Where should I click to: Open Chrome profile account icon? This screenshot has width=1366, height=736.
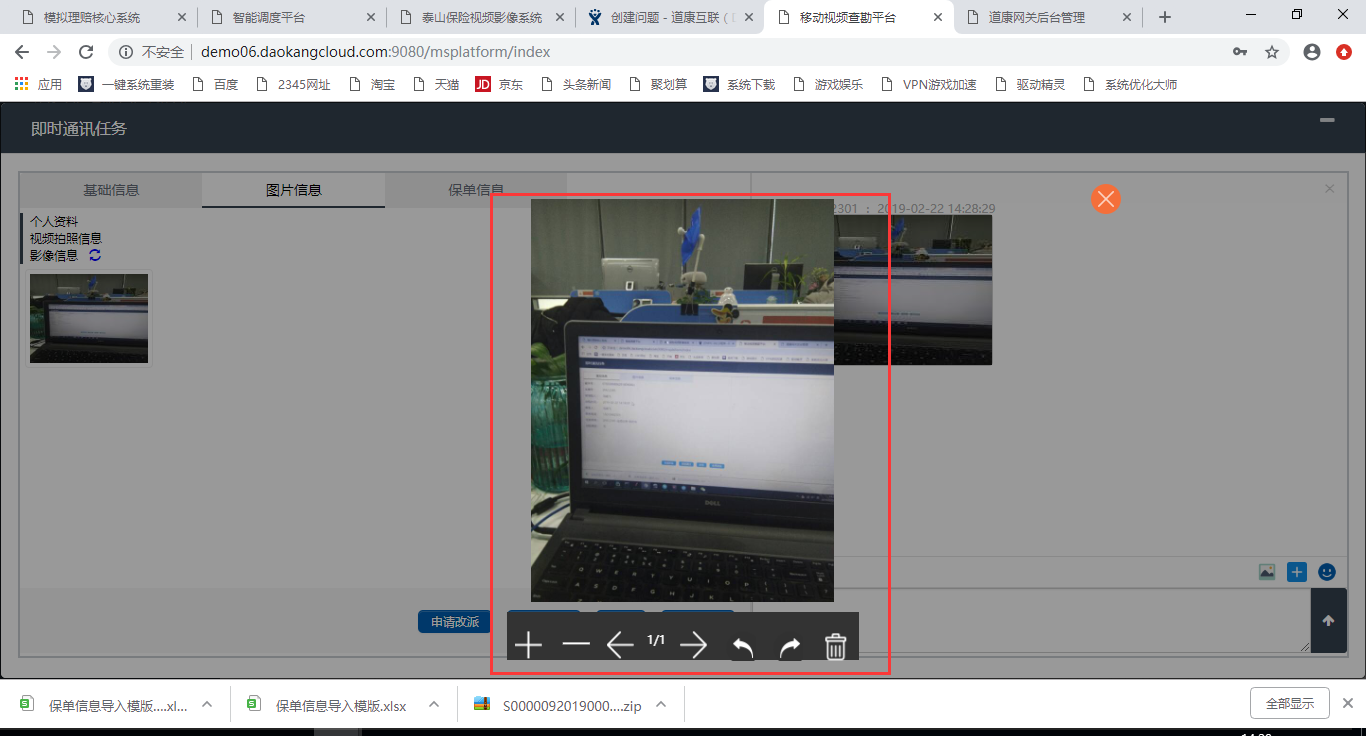point(1312,52)
